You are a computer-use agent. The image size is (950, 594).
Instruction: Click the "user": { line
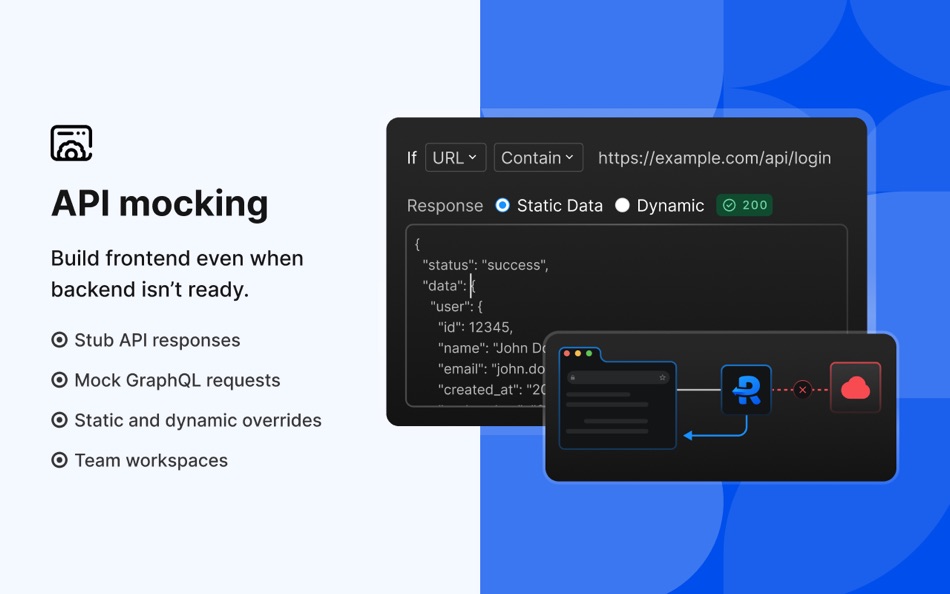point(456,307)
